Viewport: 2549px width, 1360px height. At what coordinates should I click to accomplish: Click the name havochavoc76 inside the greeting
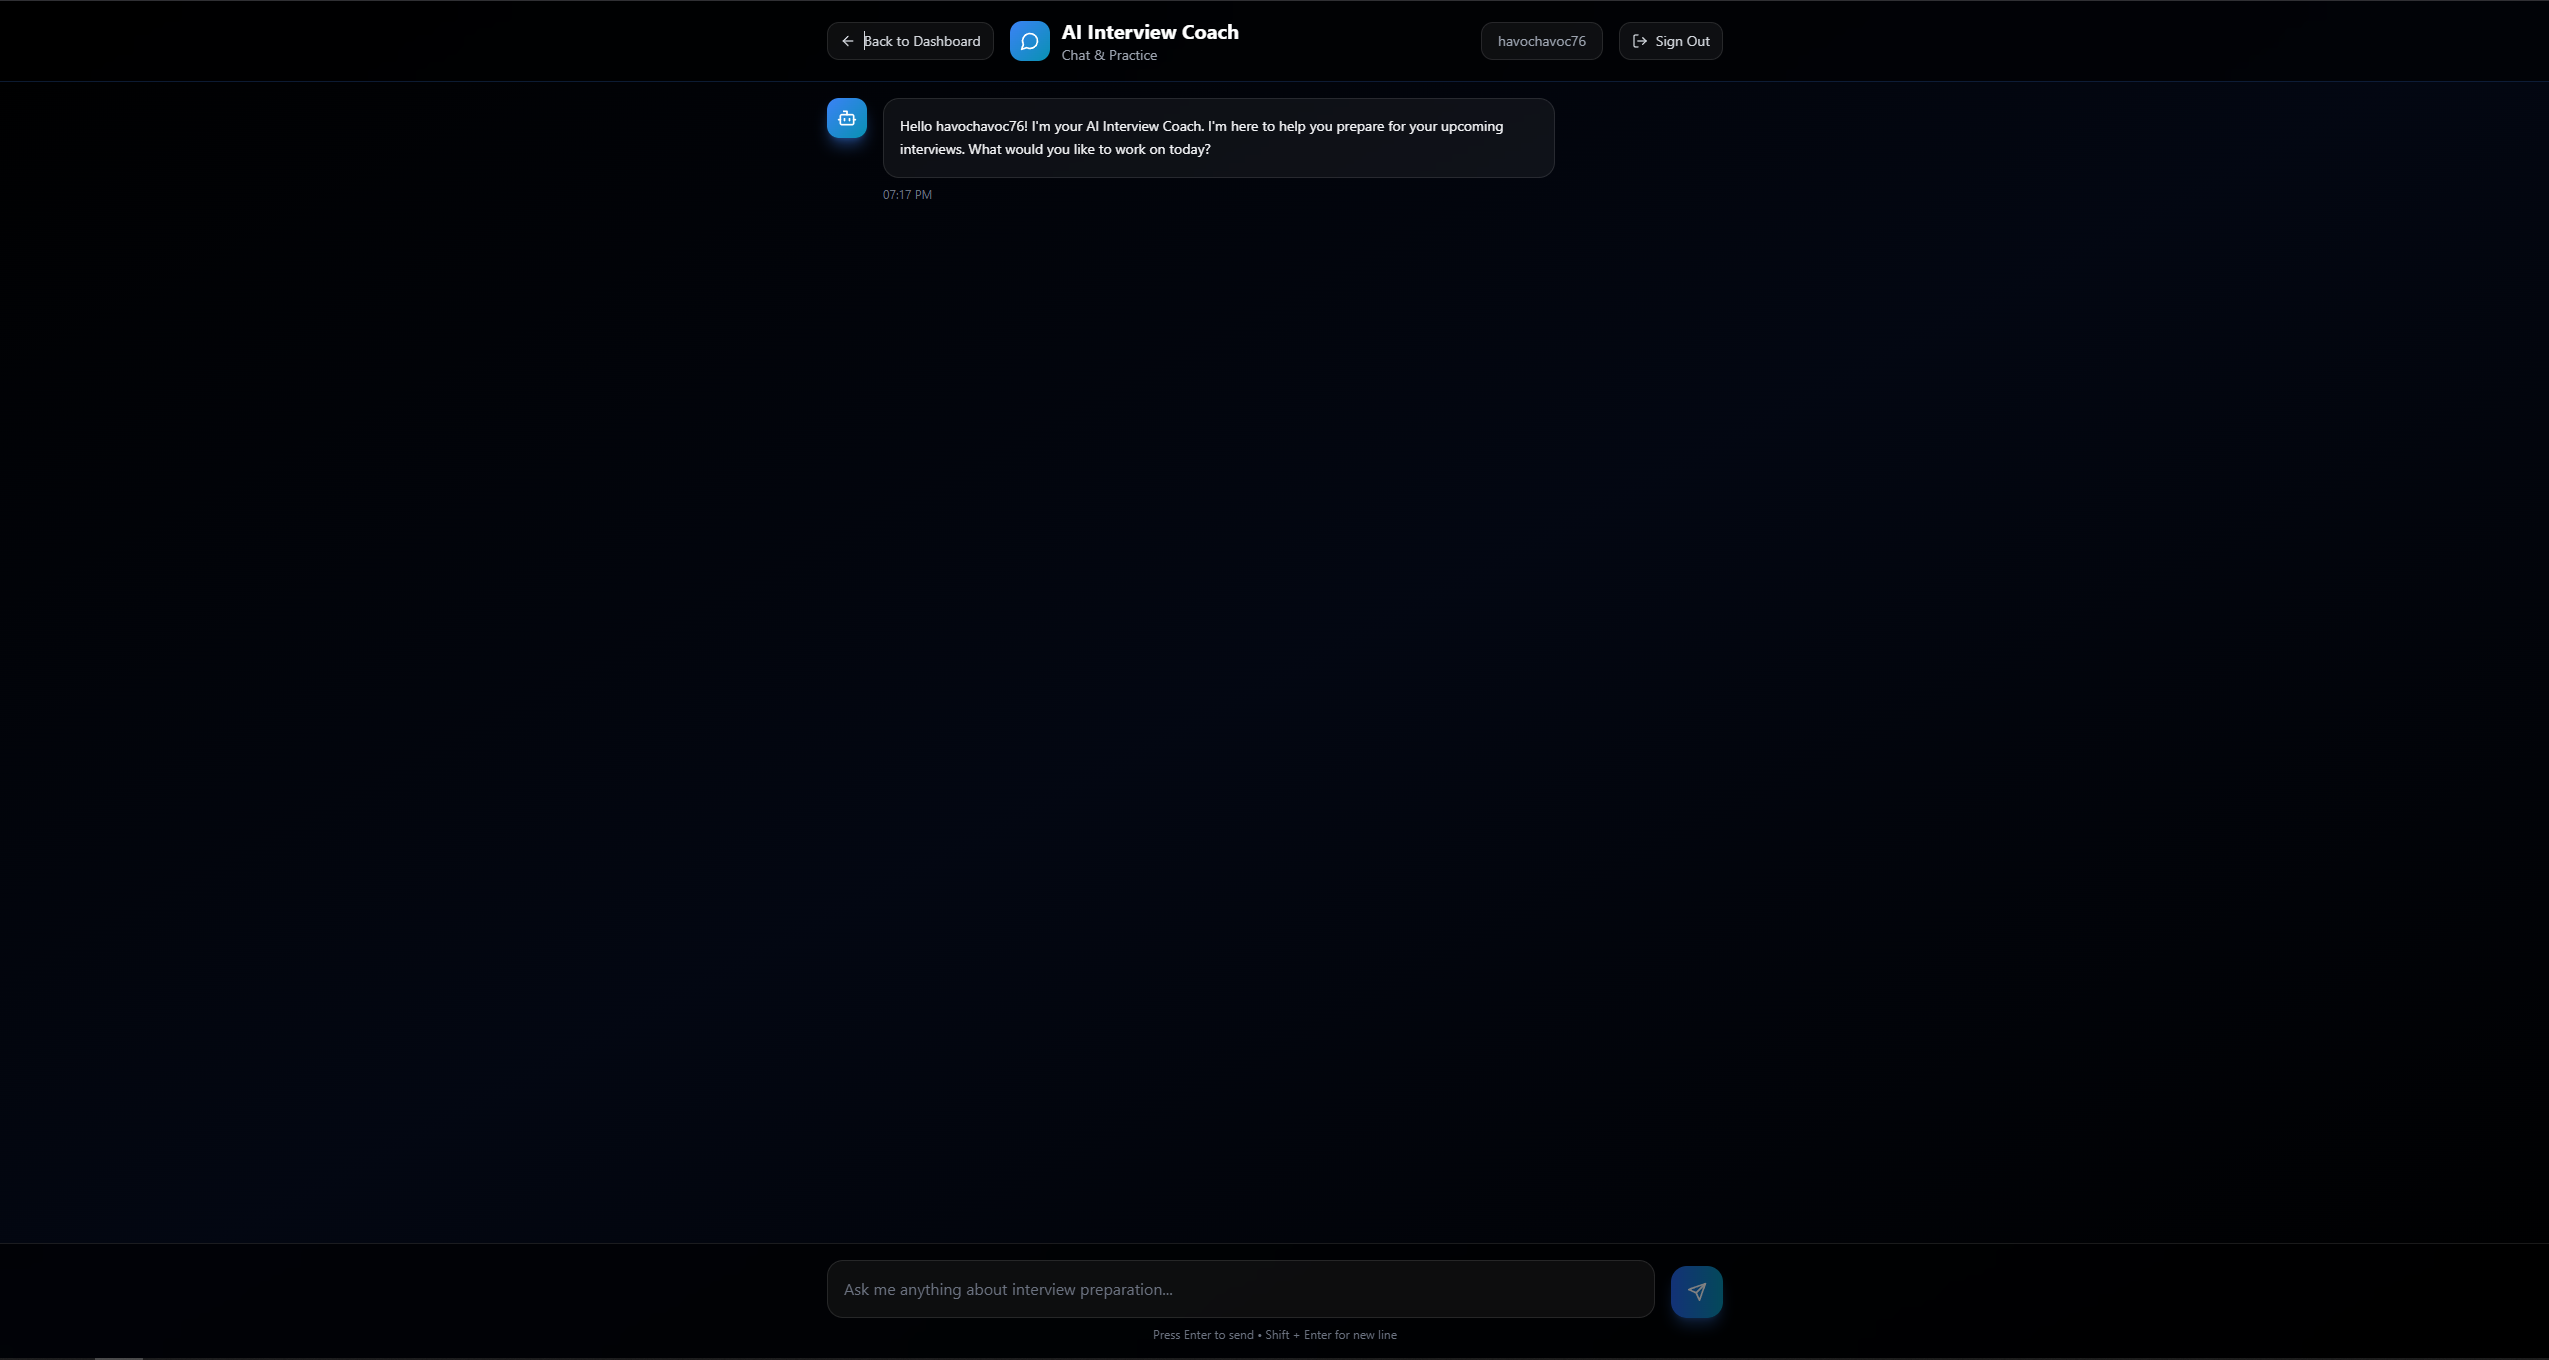tap(980, 126)
